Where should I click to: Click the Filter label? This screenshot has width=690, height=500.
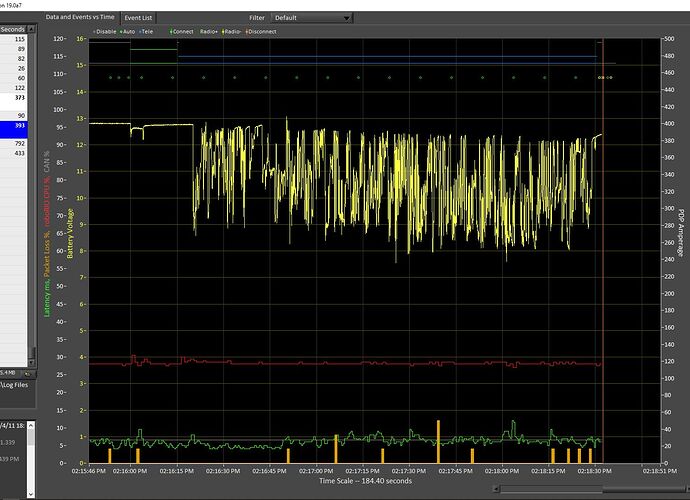257,18
